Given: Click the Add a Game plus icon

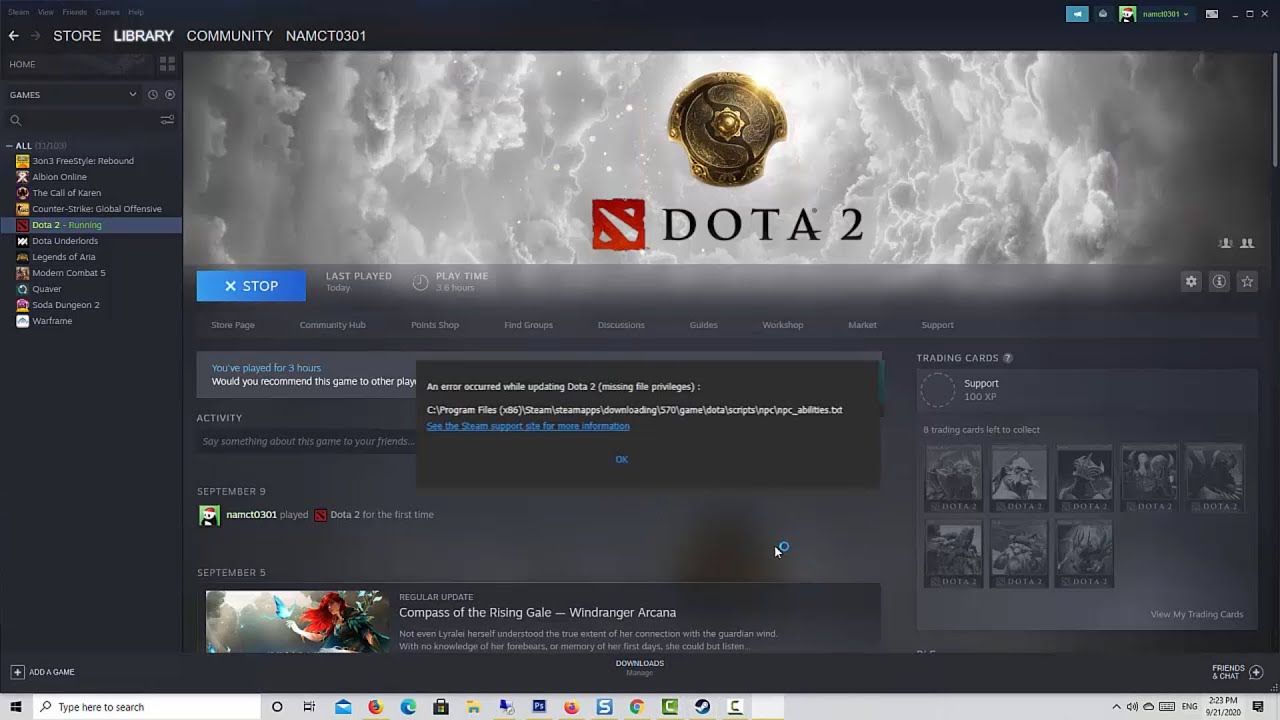Looking at the screenshot, I should 17,672.
